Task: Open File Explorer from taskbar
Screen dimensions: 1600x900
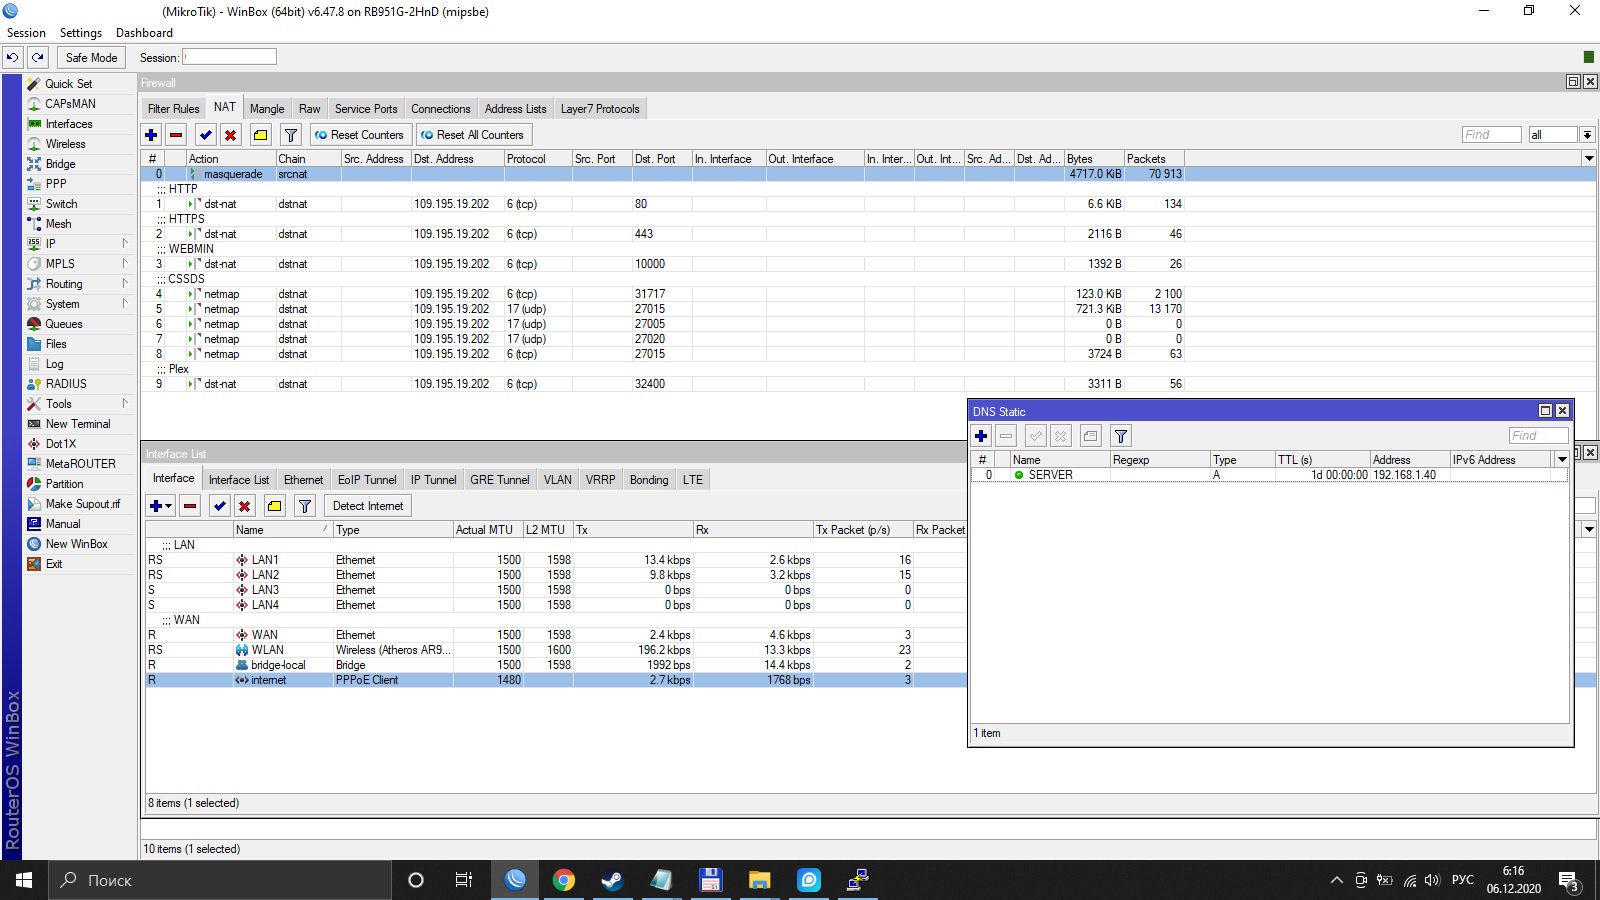Action: [x=760, y=880]
